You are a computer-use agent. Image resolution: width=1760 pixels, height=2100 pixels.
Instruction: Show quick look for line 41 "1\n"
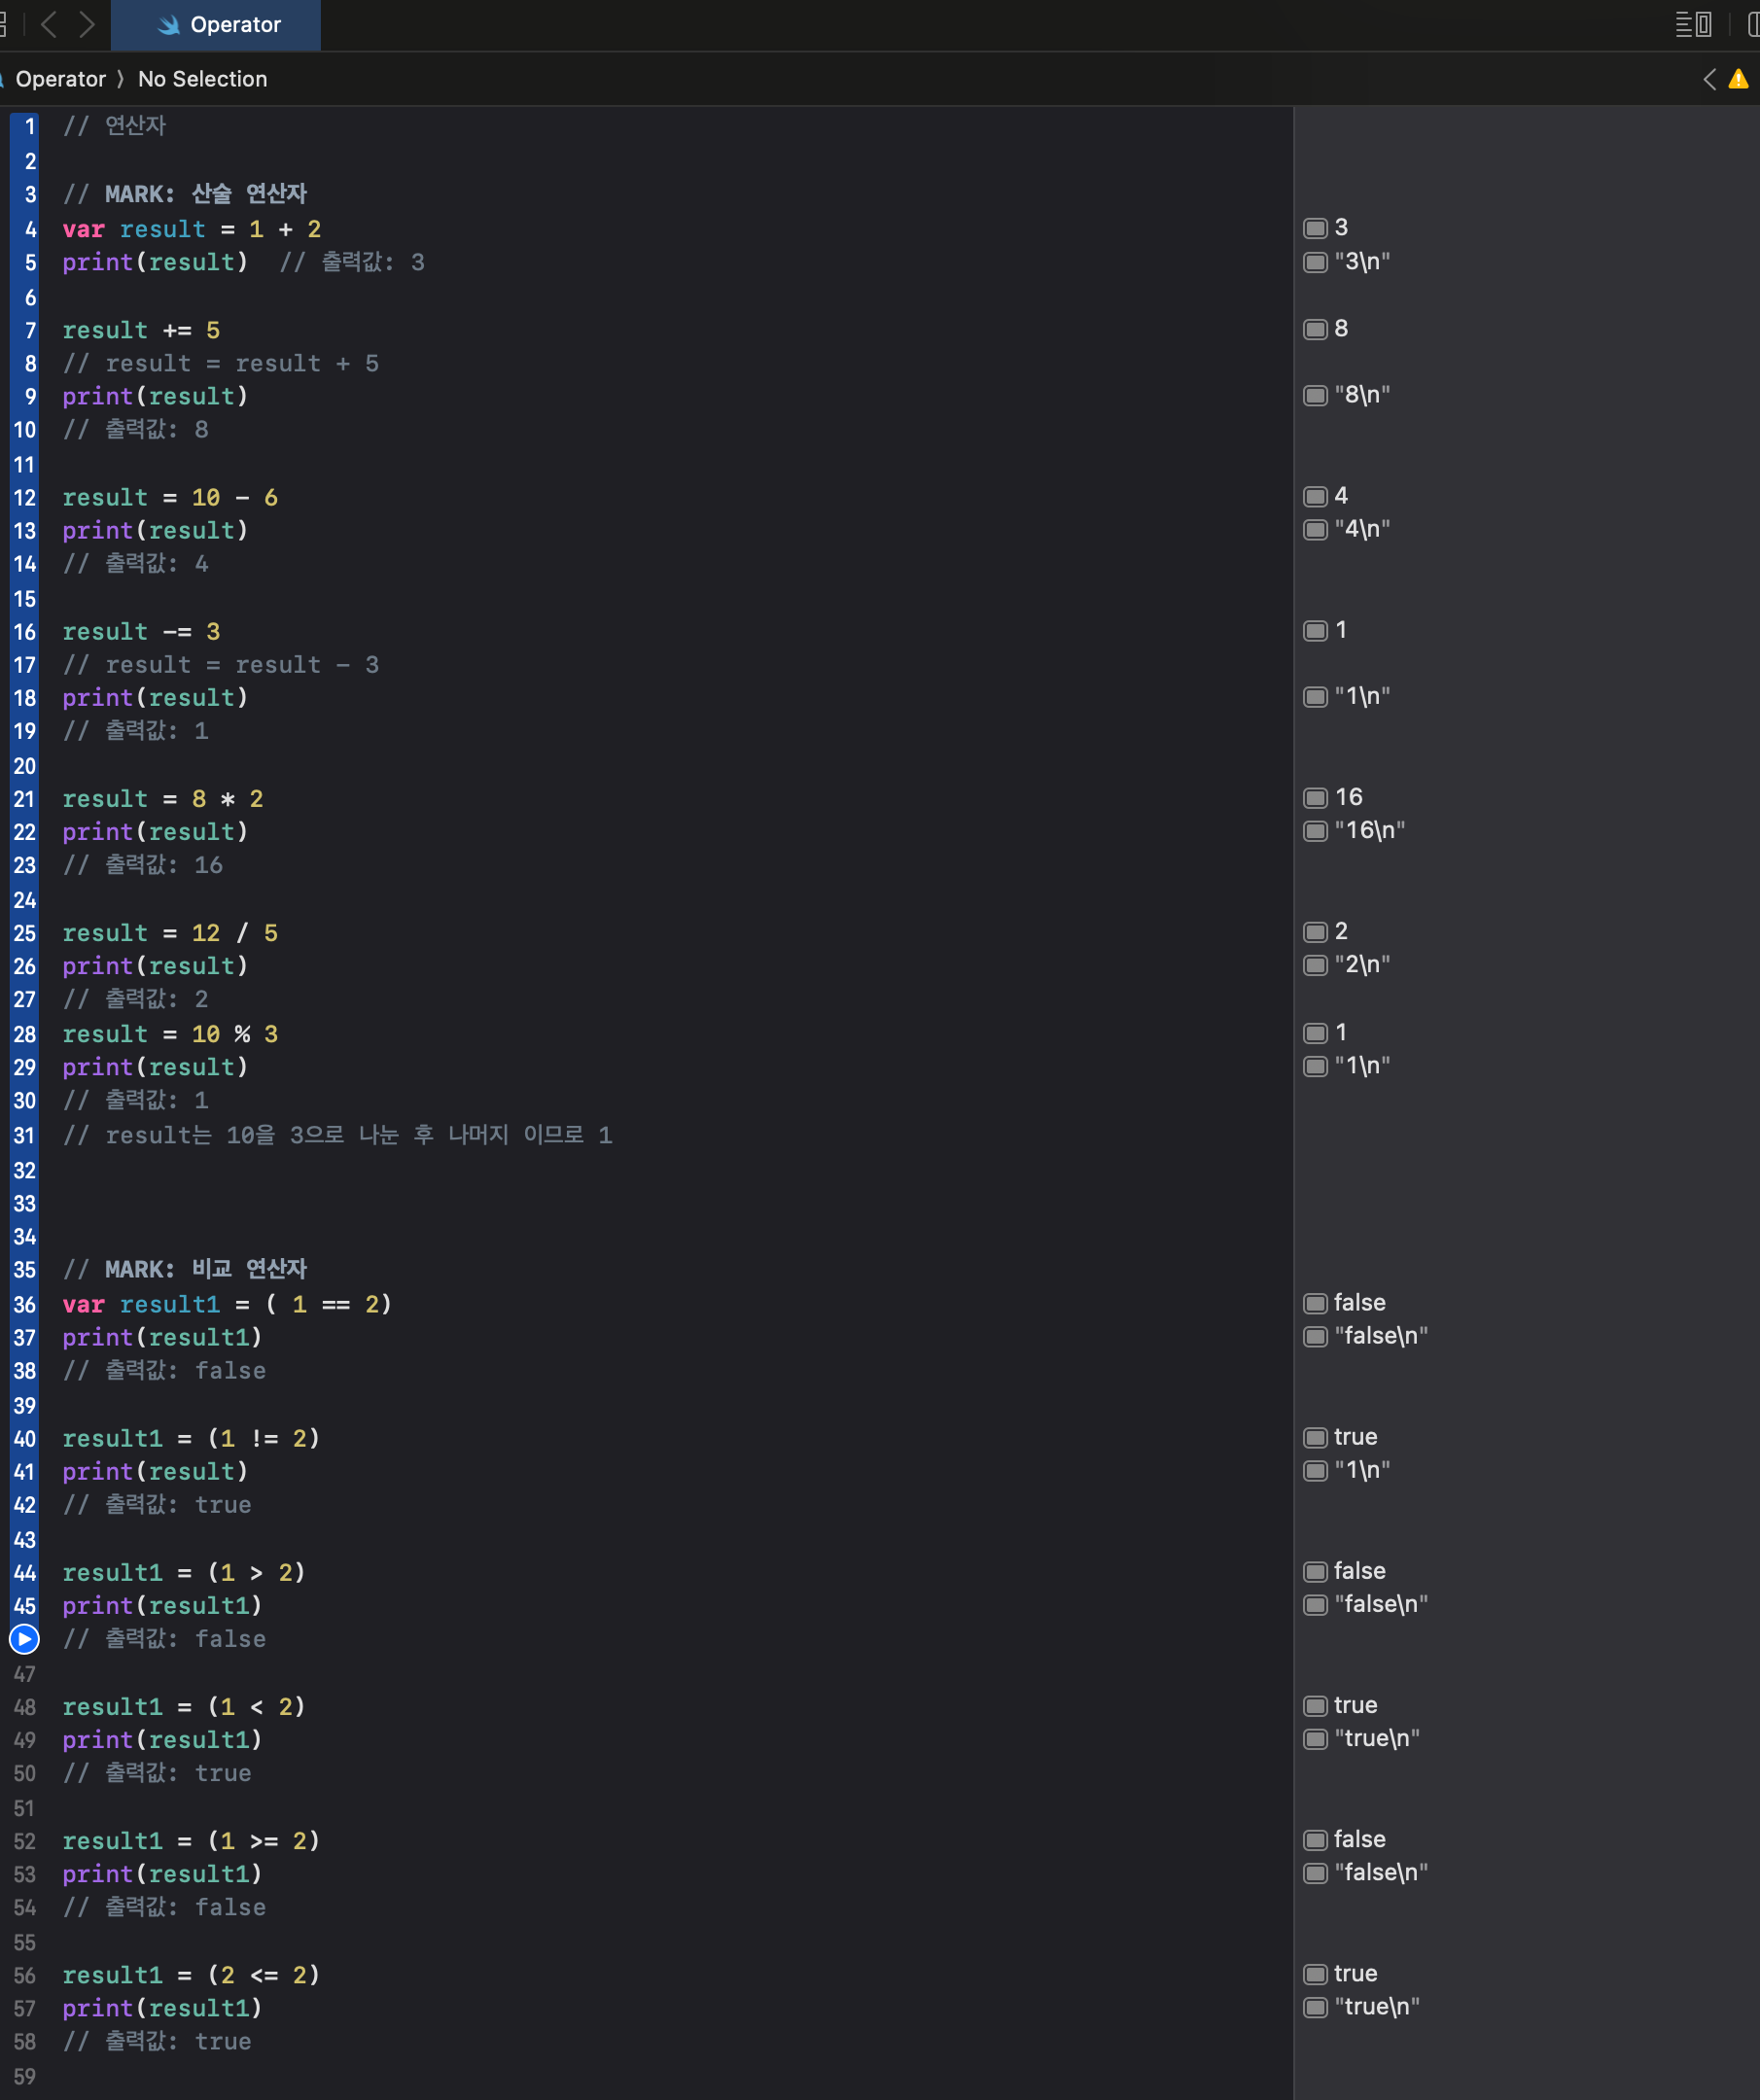pyautogui.click(x=1315, y=1472)
